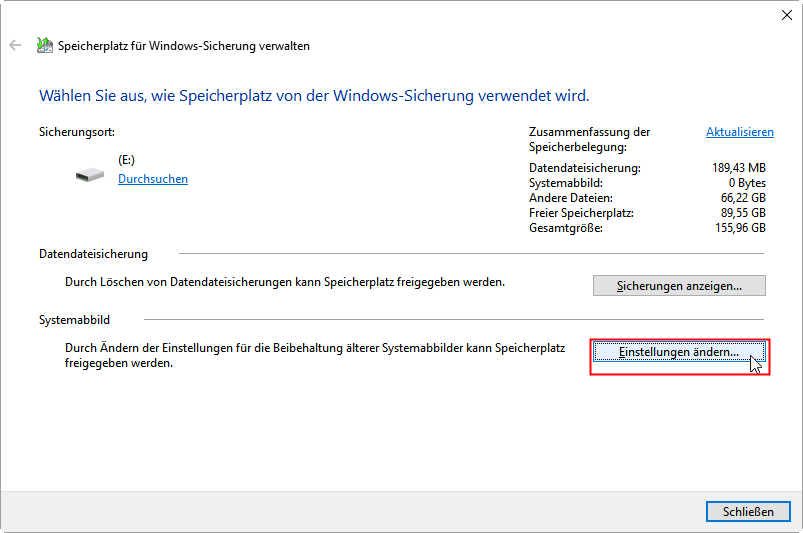Click the Systemabbild section heading
Screen dimensions: 803x533
[74, 320]
